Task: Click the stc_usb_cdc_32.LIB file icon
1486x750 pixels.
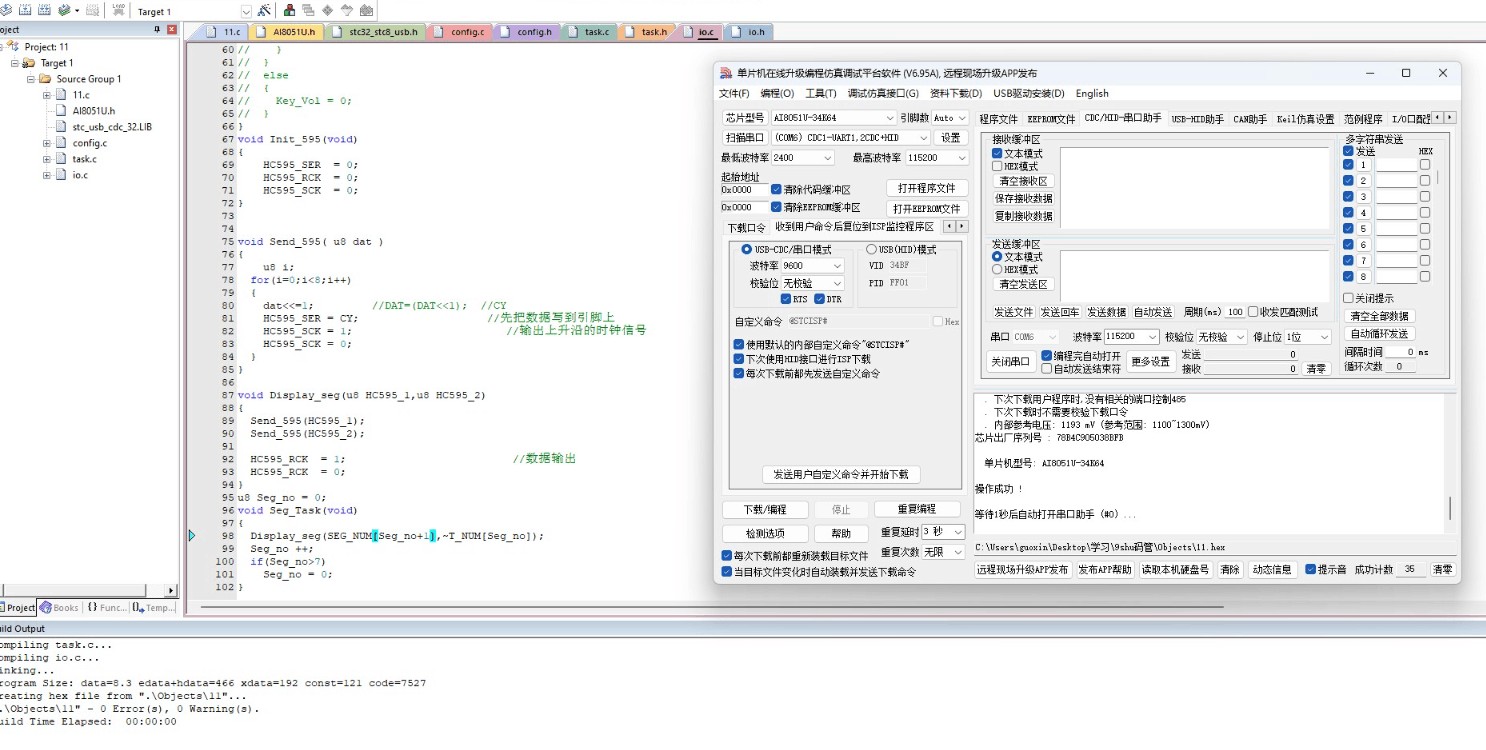Action: click(61, 127)
